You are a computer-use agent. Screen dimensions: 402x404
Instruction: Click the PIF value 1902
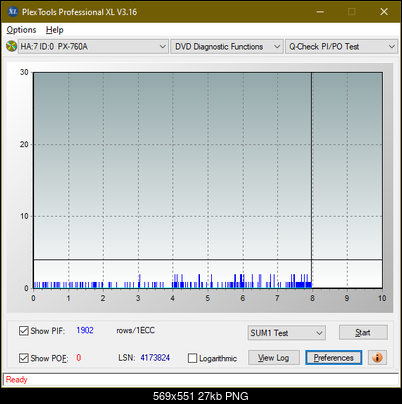(85, 330)
